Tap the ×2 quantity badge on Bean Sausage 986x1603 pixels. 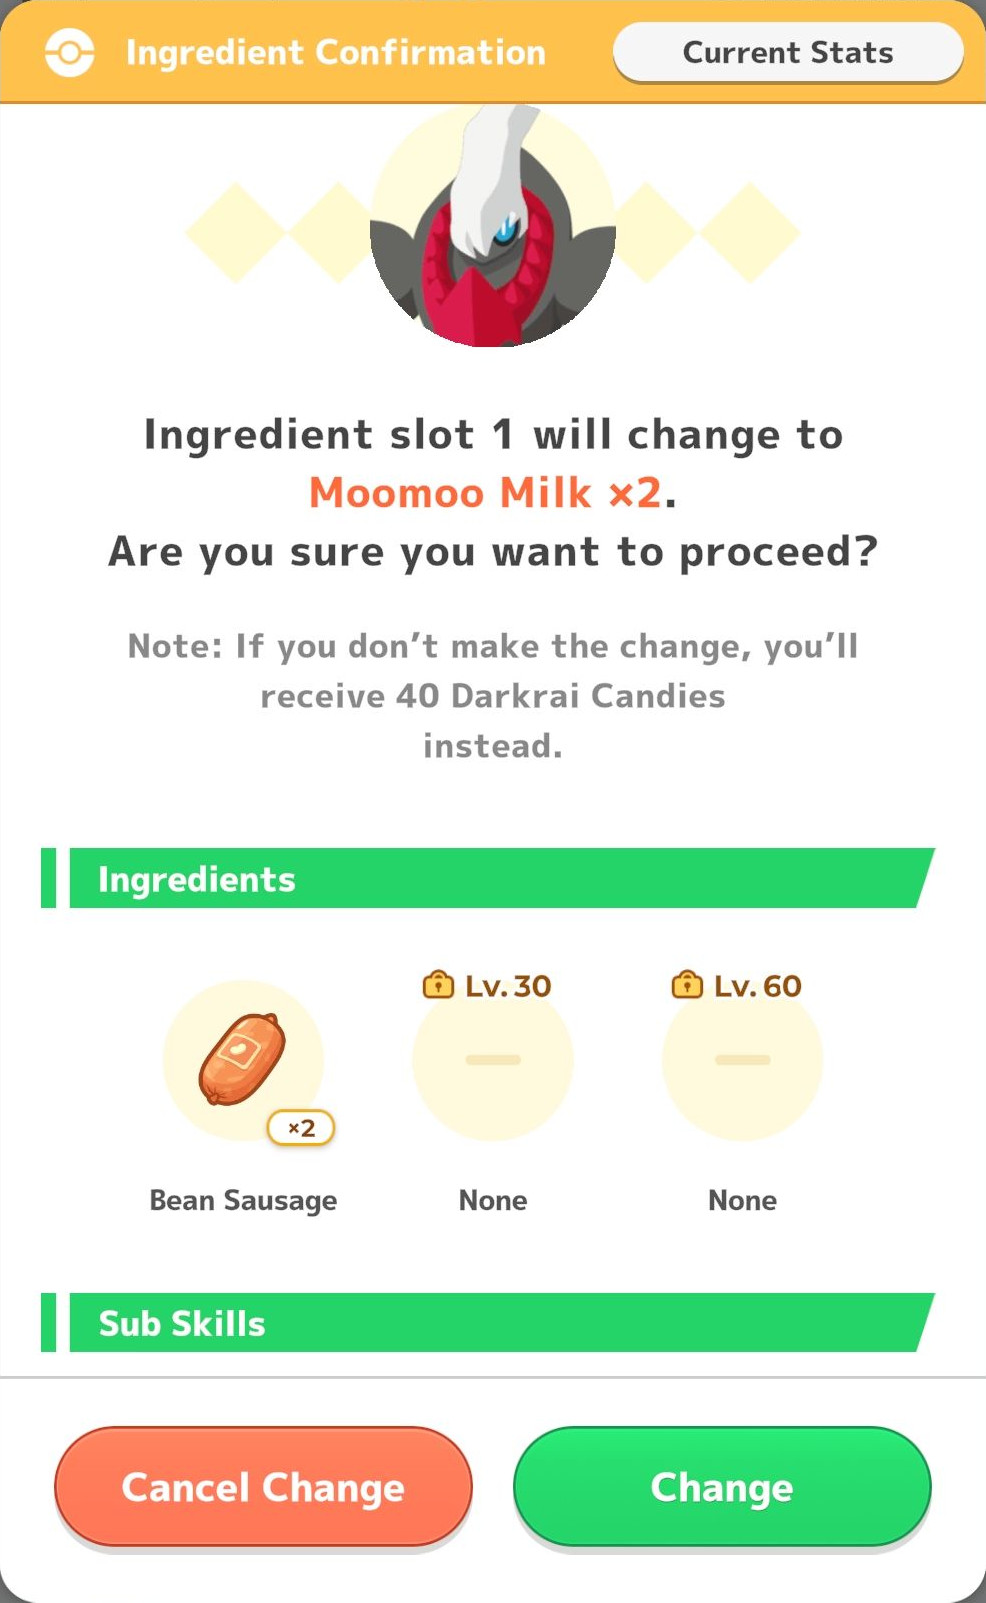click(301, 1128)
